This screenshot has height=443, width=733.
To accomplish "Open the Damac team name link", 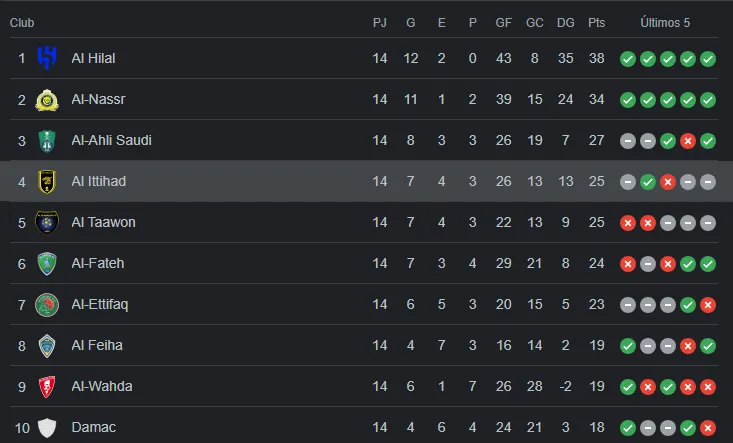I will point(93,427).
